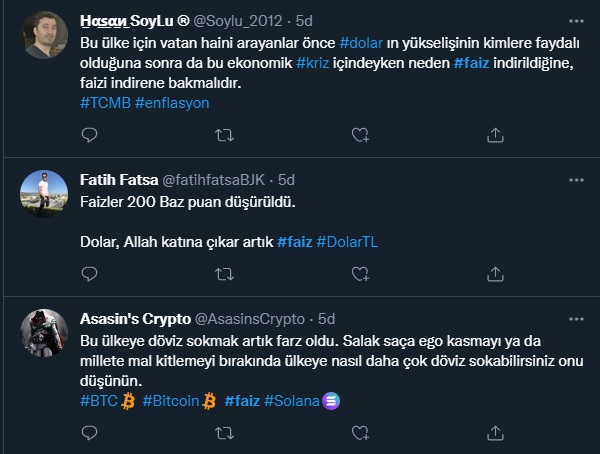Like Hasan SoyLu's tweet
Screen dimensions: 600x454
(359, 133)
